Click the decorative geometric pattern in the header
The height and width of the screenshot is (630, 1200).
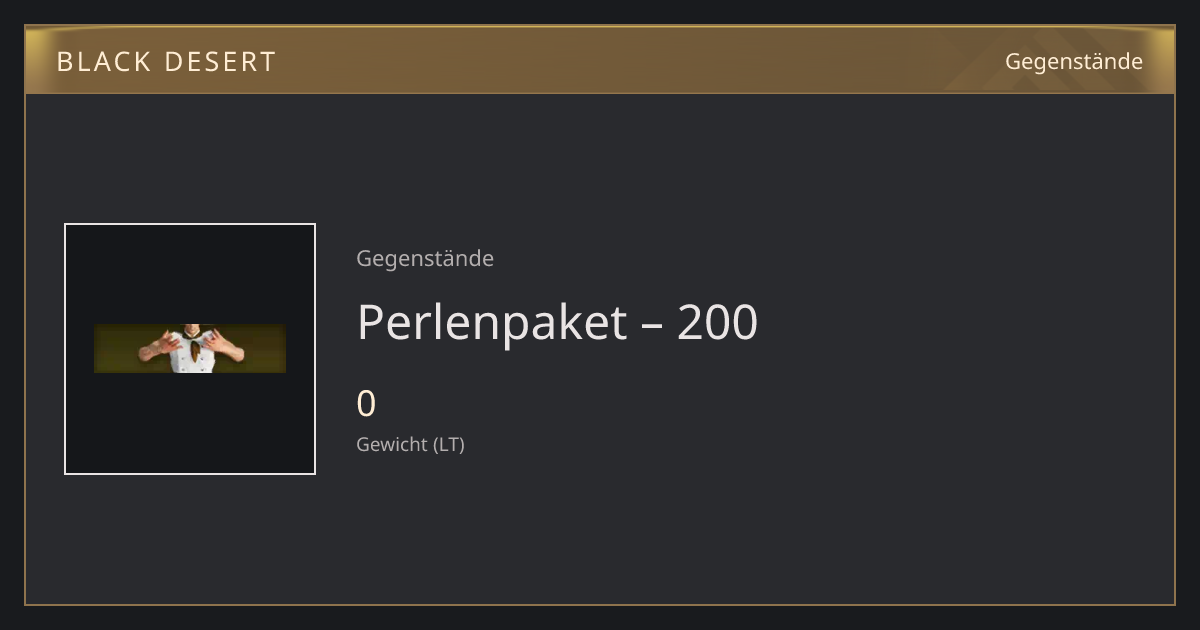pos(1060,60)
